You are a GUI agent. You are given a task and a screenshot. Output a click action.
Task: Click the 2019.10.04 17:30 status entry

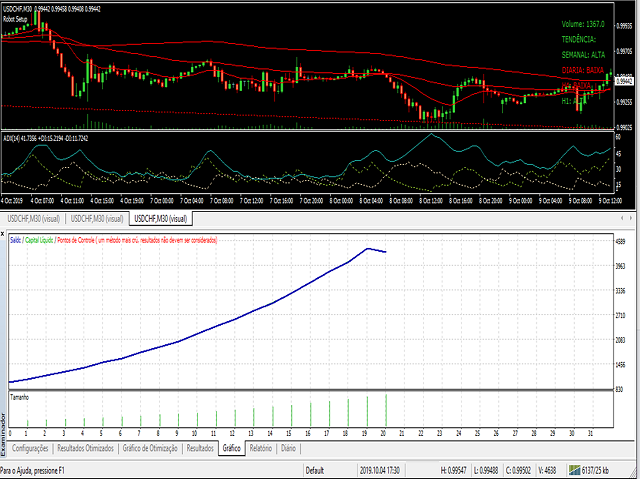(380, 471)
